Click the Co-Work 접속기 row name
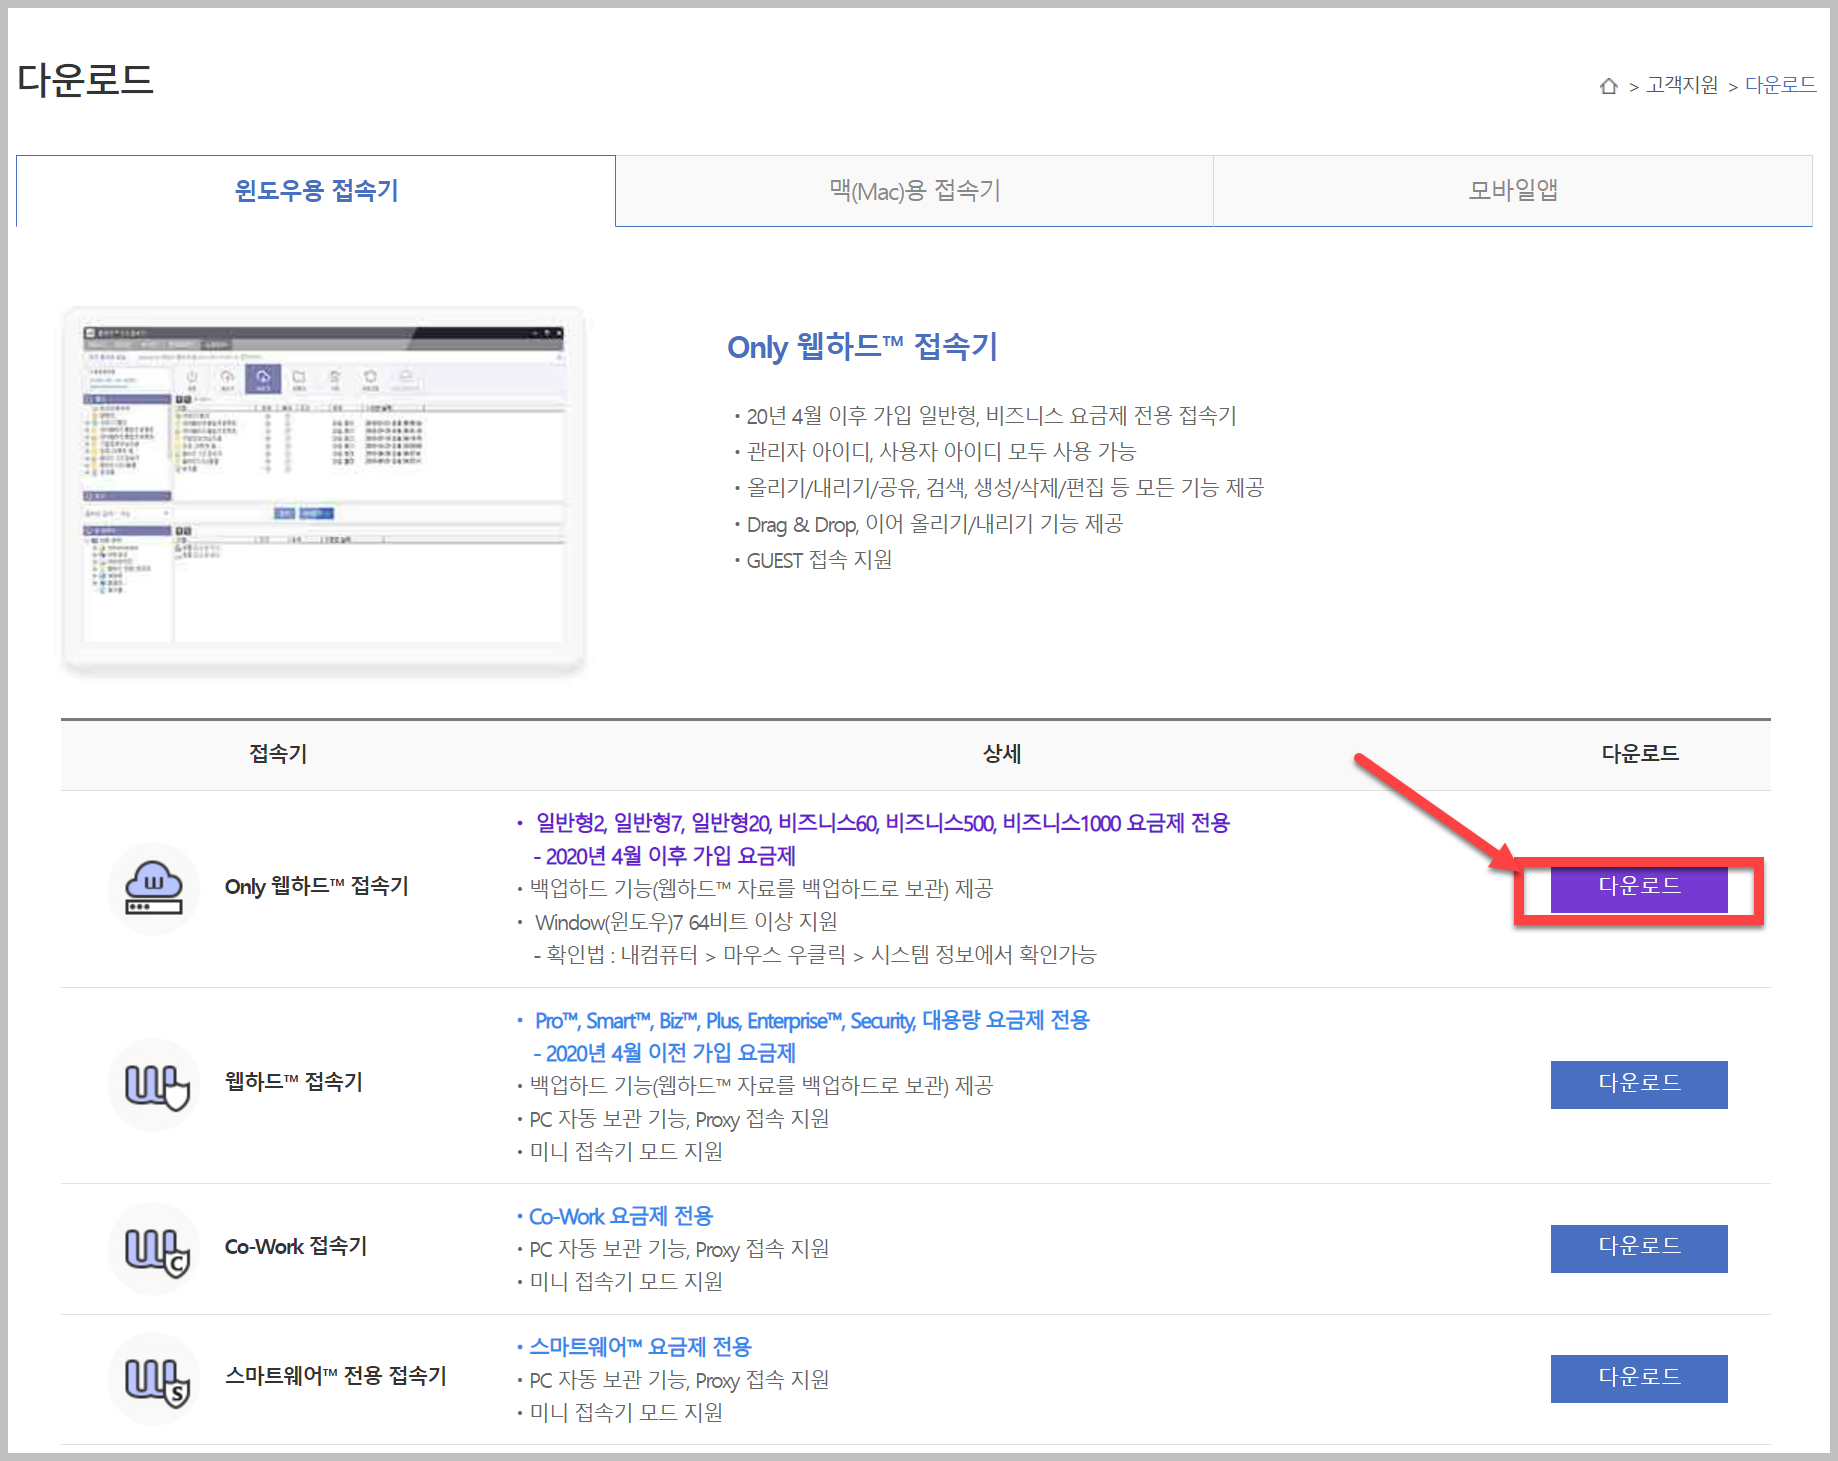 (295, 1247)
